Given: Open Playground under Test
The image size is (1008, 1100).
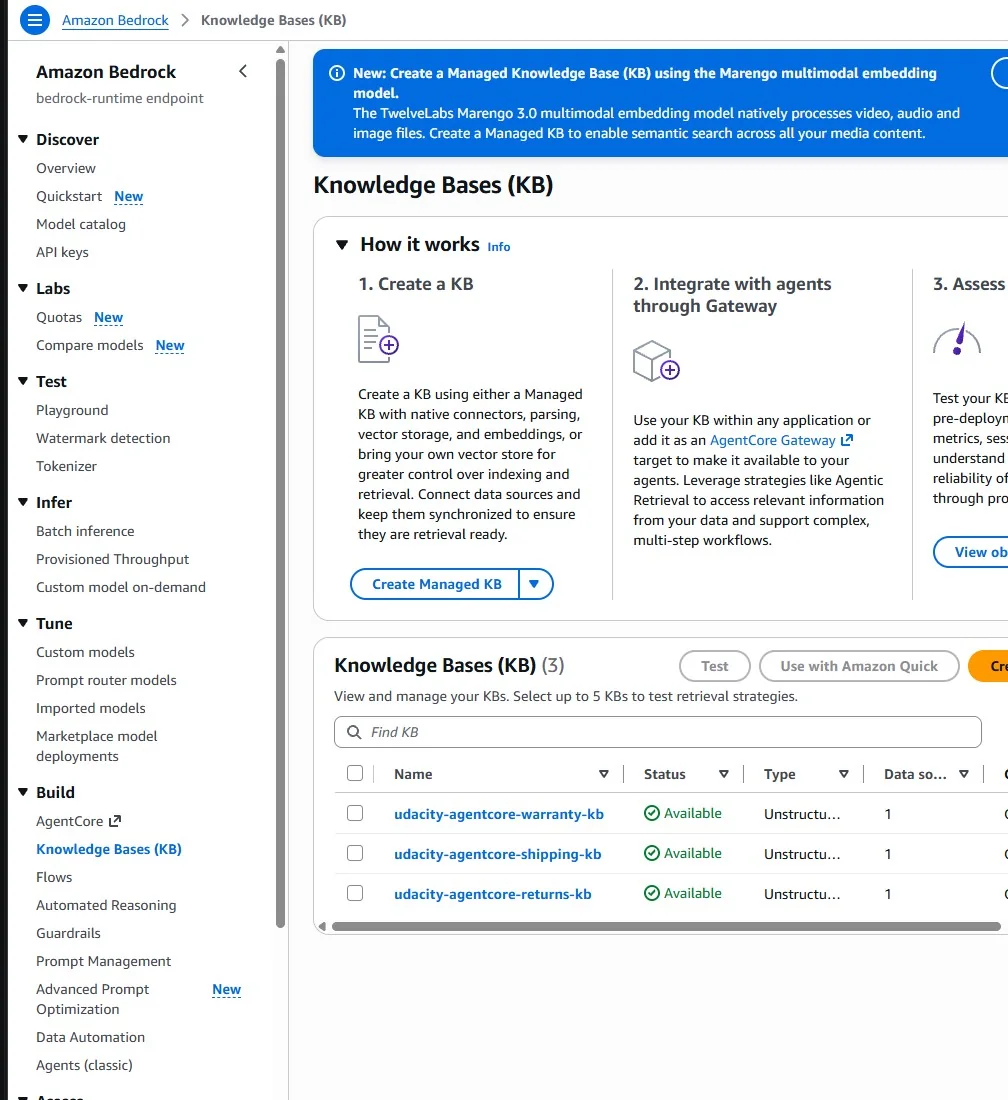Looking at the screenshot, I should [x=72, y=410].
